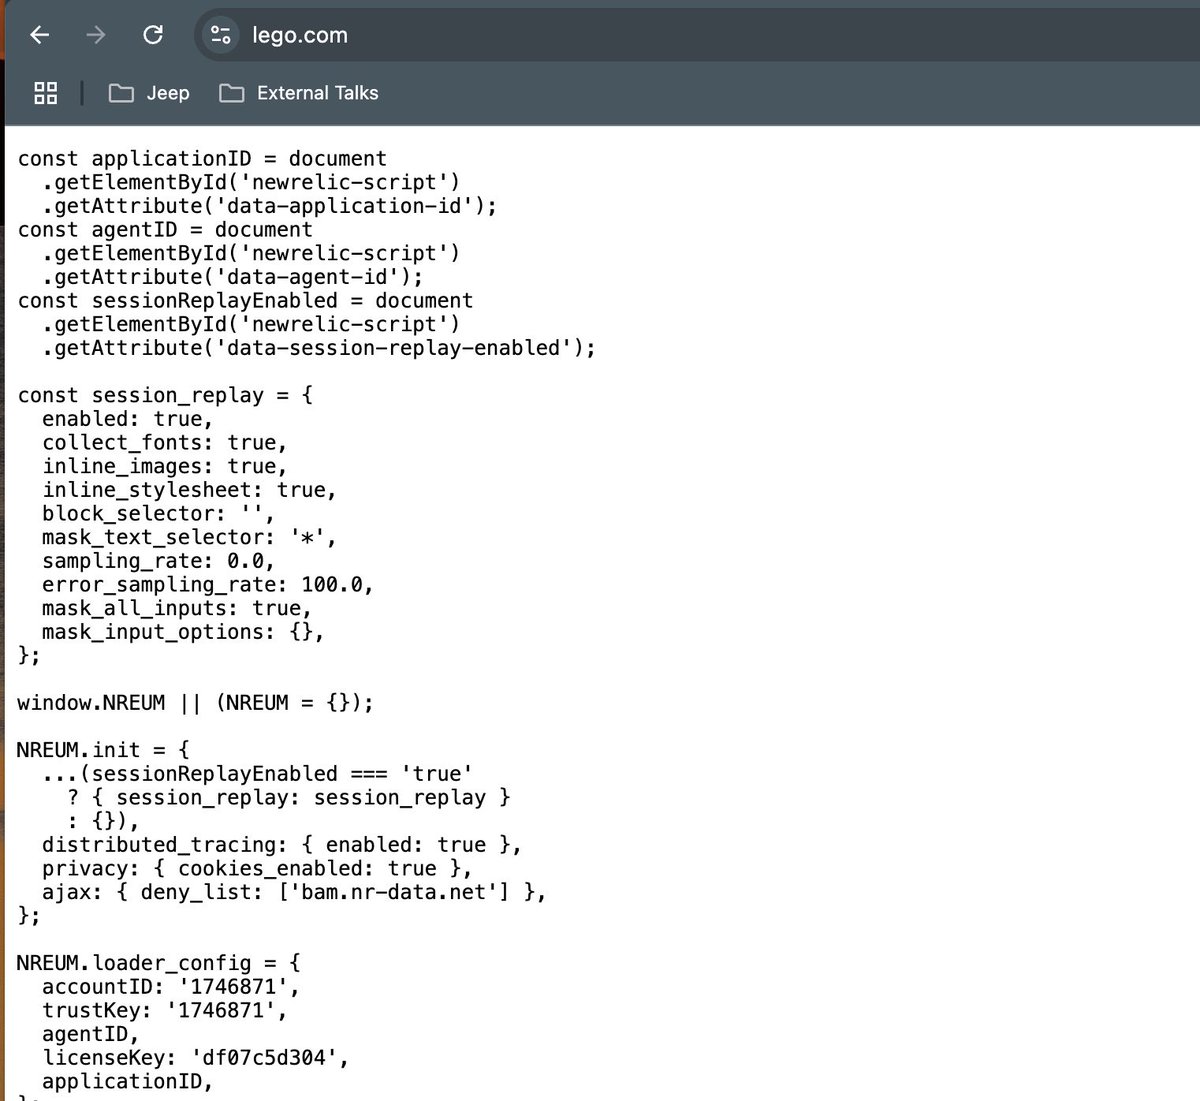The width and height of the screenshot is (1200, 1101).
Task: Click the line "? { session_replay: session_replay }"
Action: coord(288,798)
